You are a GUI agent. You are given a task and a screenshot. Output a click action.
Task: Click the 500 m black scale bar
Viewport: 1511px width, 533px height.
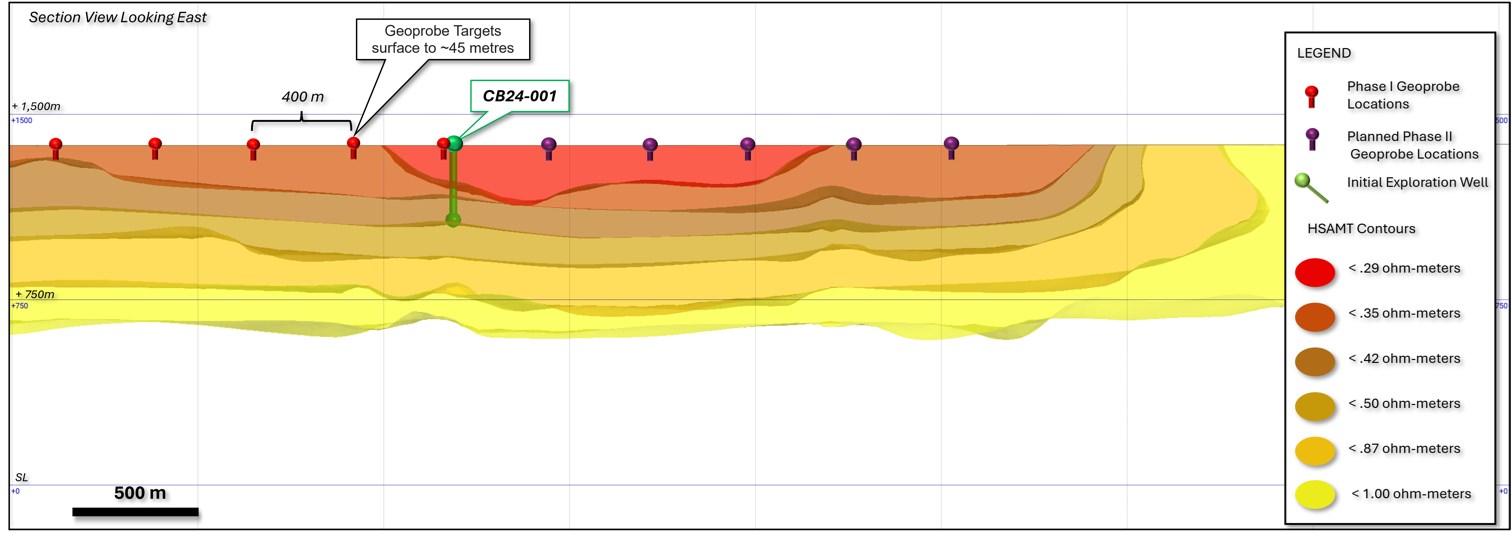[135, 512]
